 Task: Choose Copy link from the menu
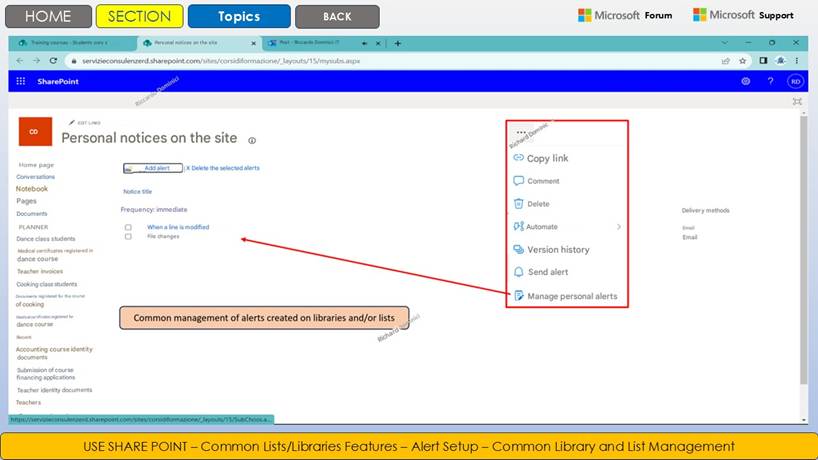pos(547,158)
